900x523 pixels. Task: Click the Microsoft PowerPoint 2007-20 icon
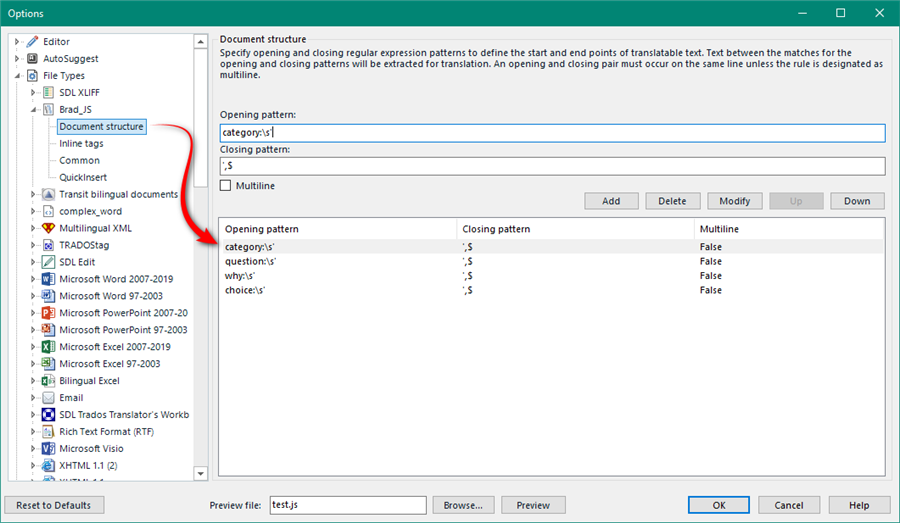pos(49,313)
